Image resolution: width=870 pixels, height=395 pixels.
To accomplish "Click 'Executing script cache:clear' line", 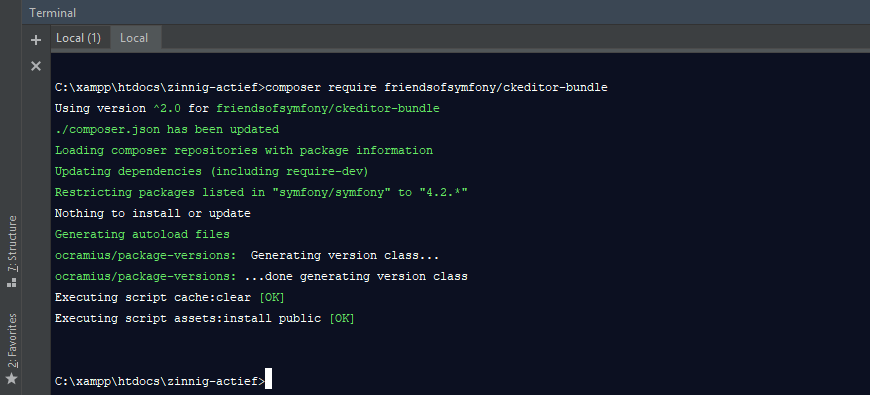I will point(170,297).
